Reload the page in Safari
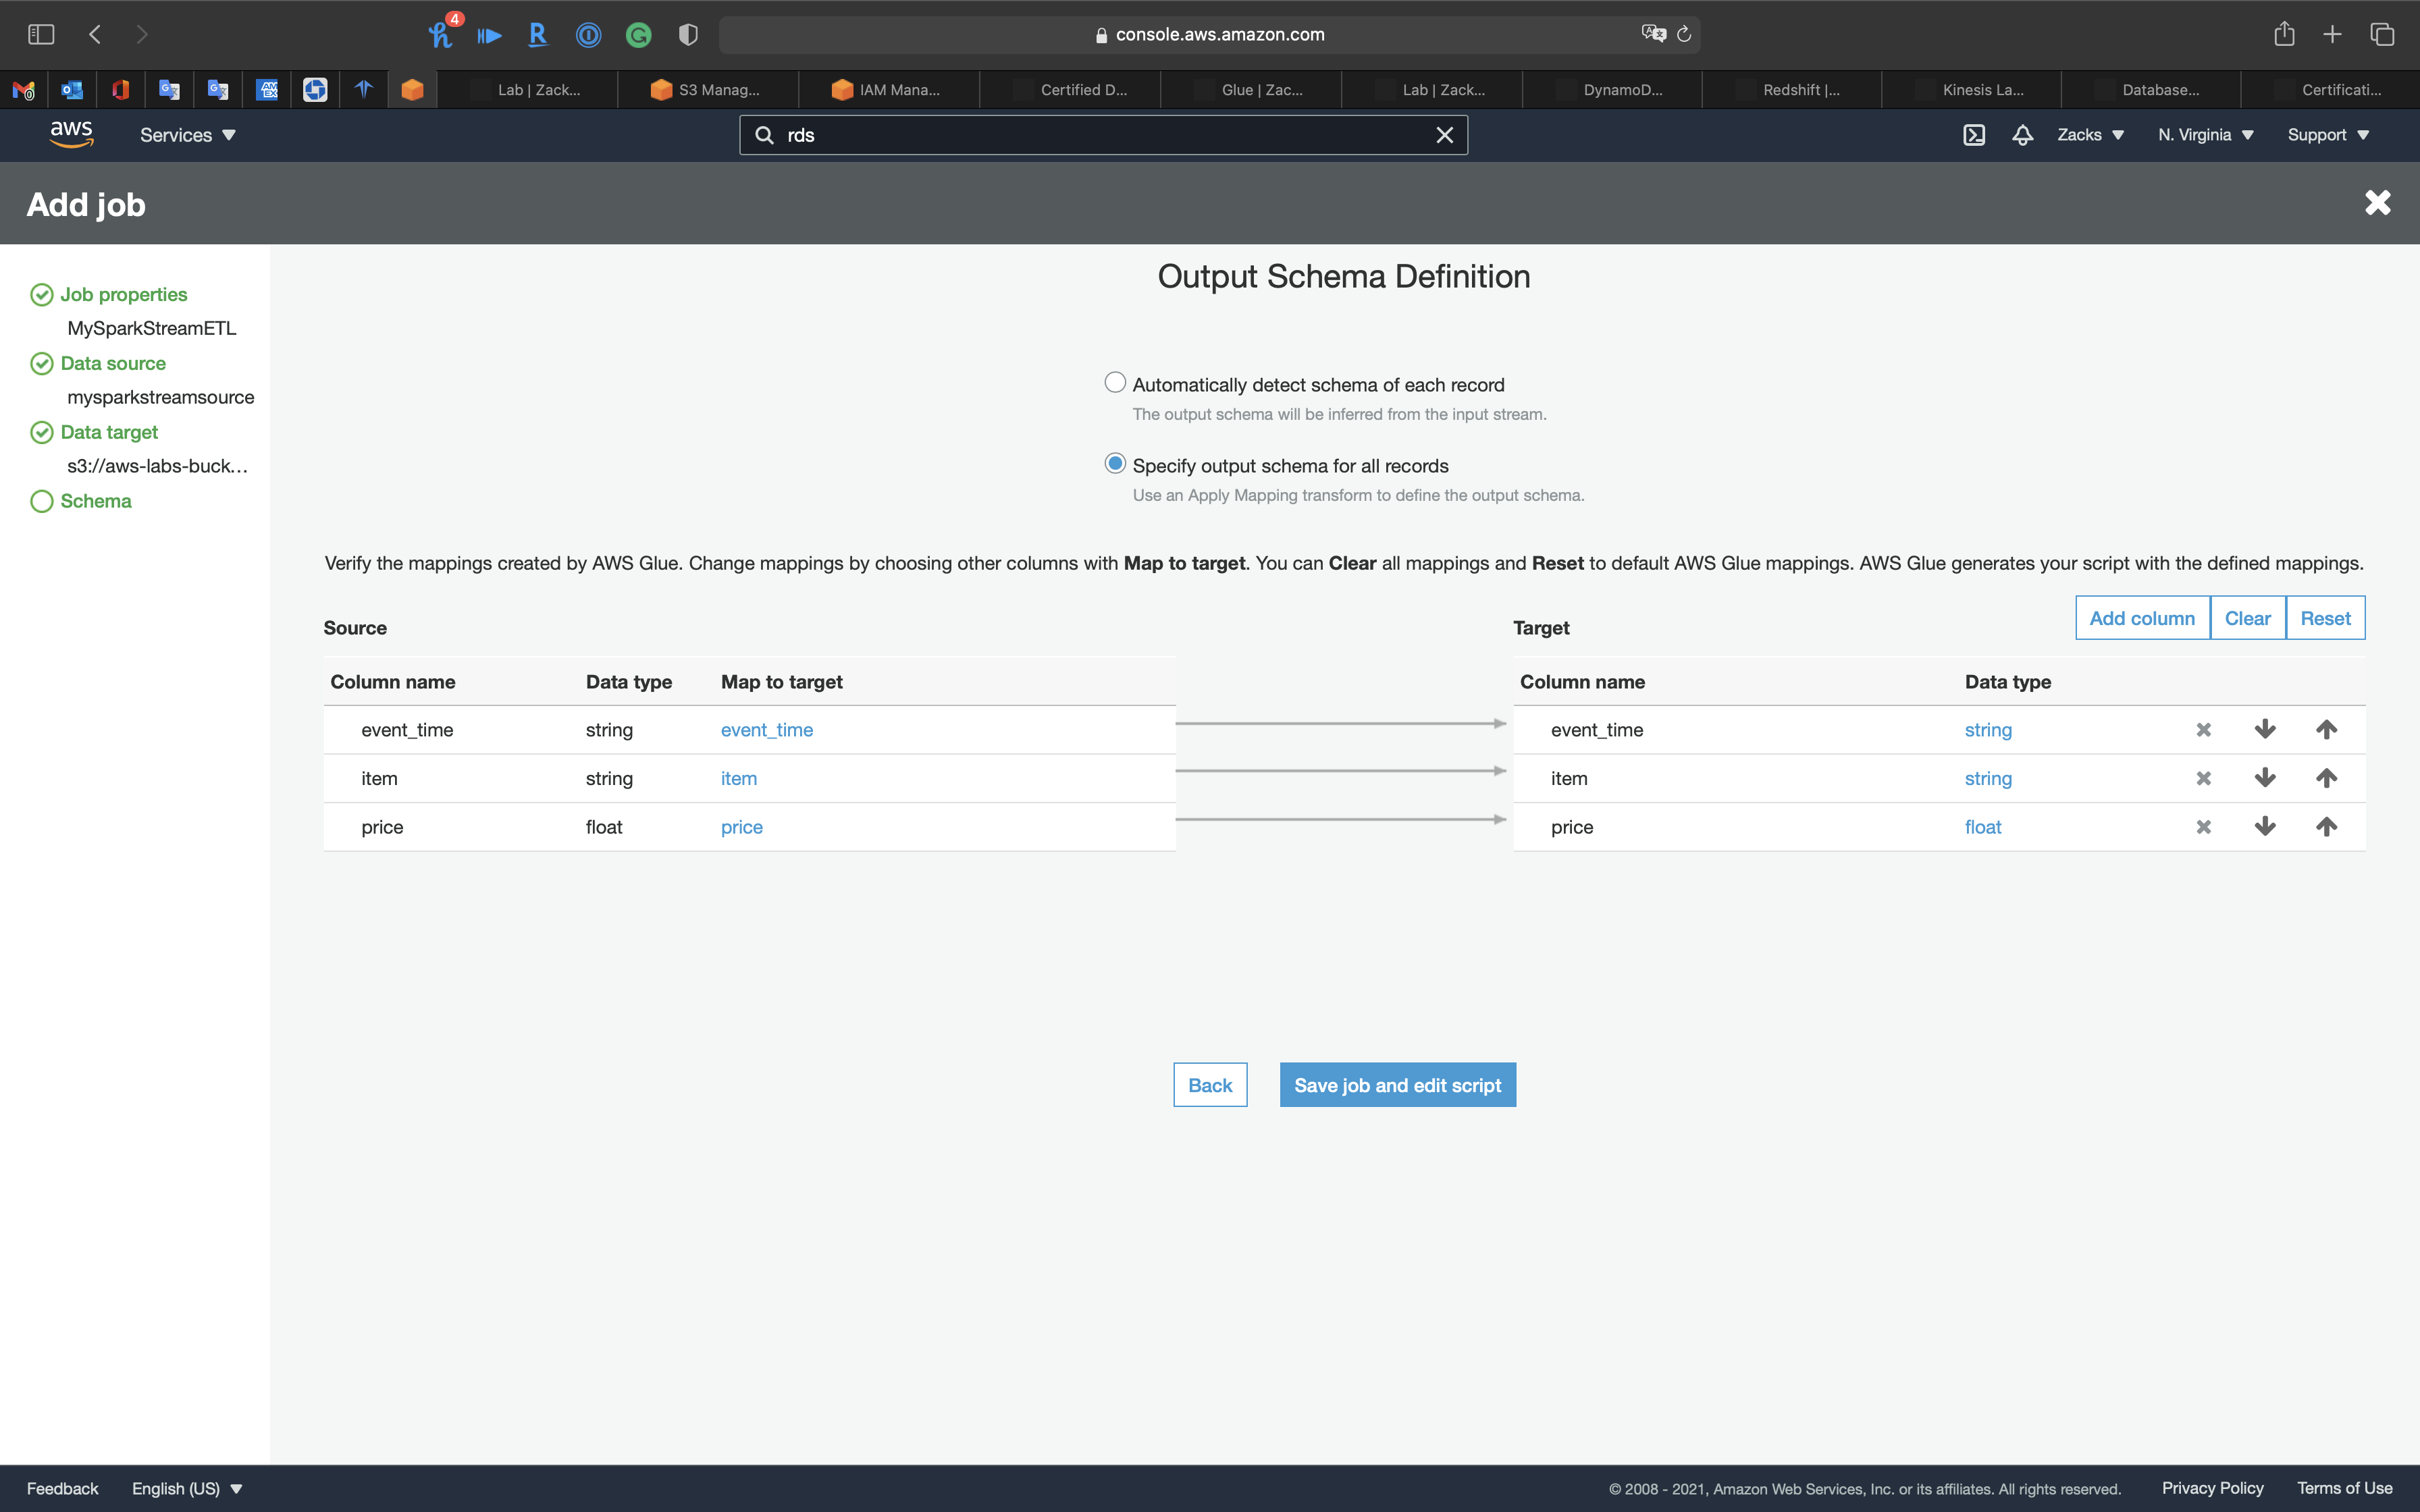Screen dimensions: 2420x1512 [x=1684, y=34]
